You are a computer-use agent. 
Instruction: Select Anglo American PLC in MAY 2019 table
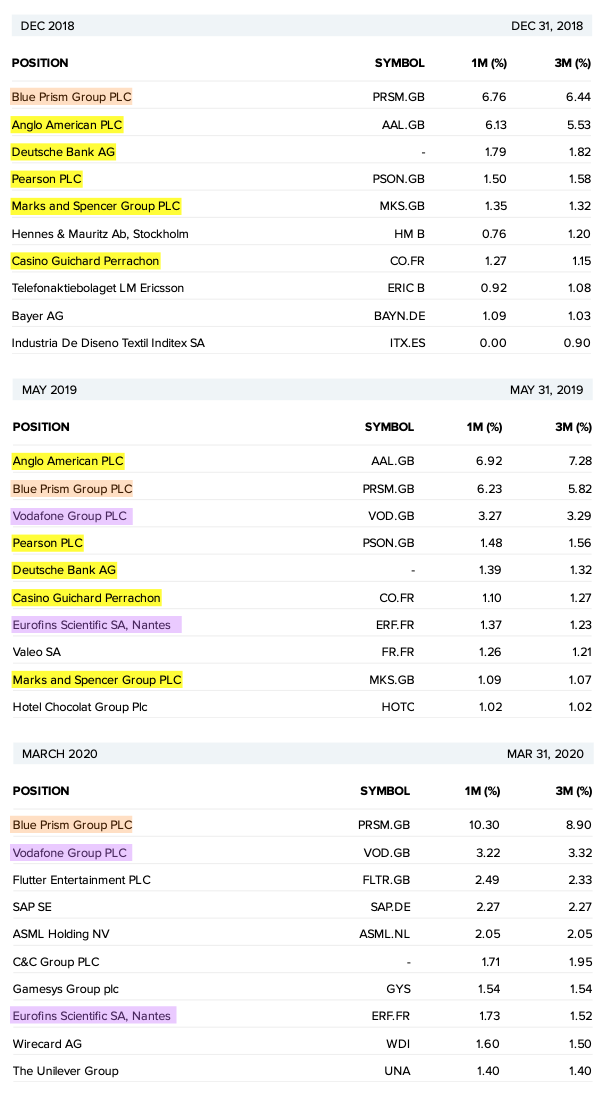[x=68, y=461]
